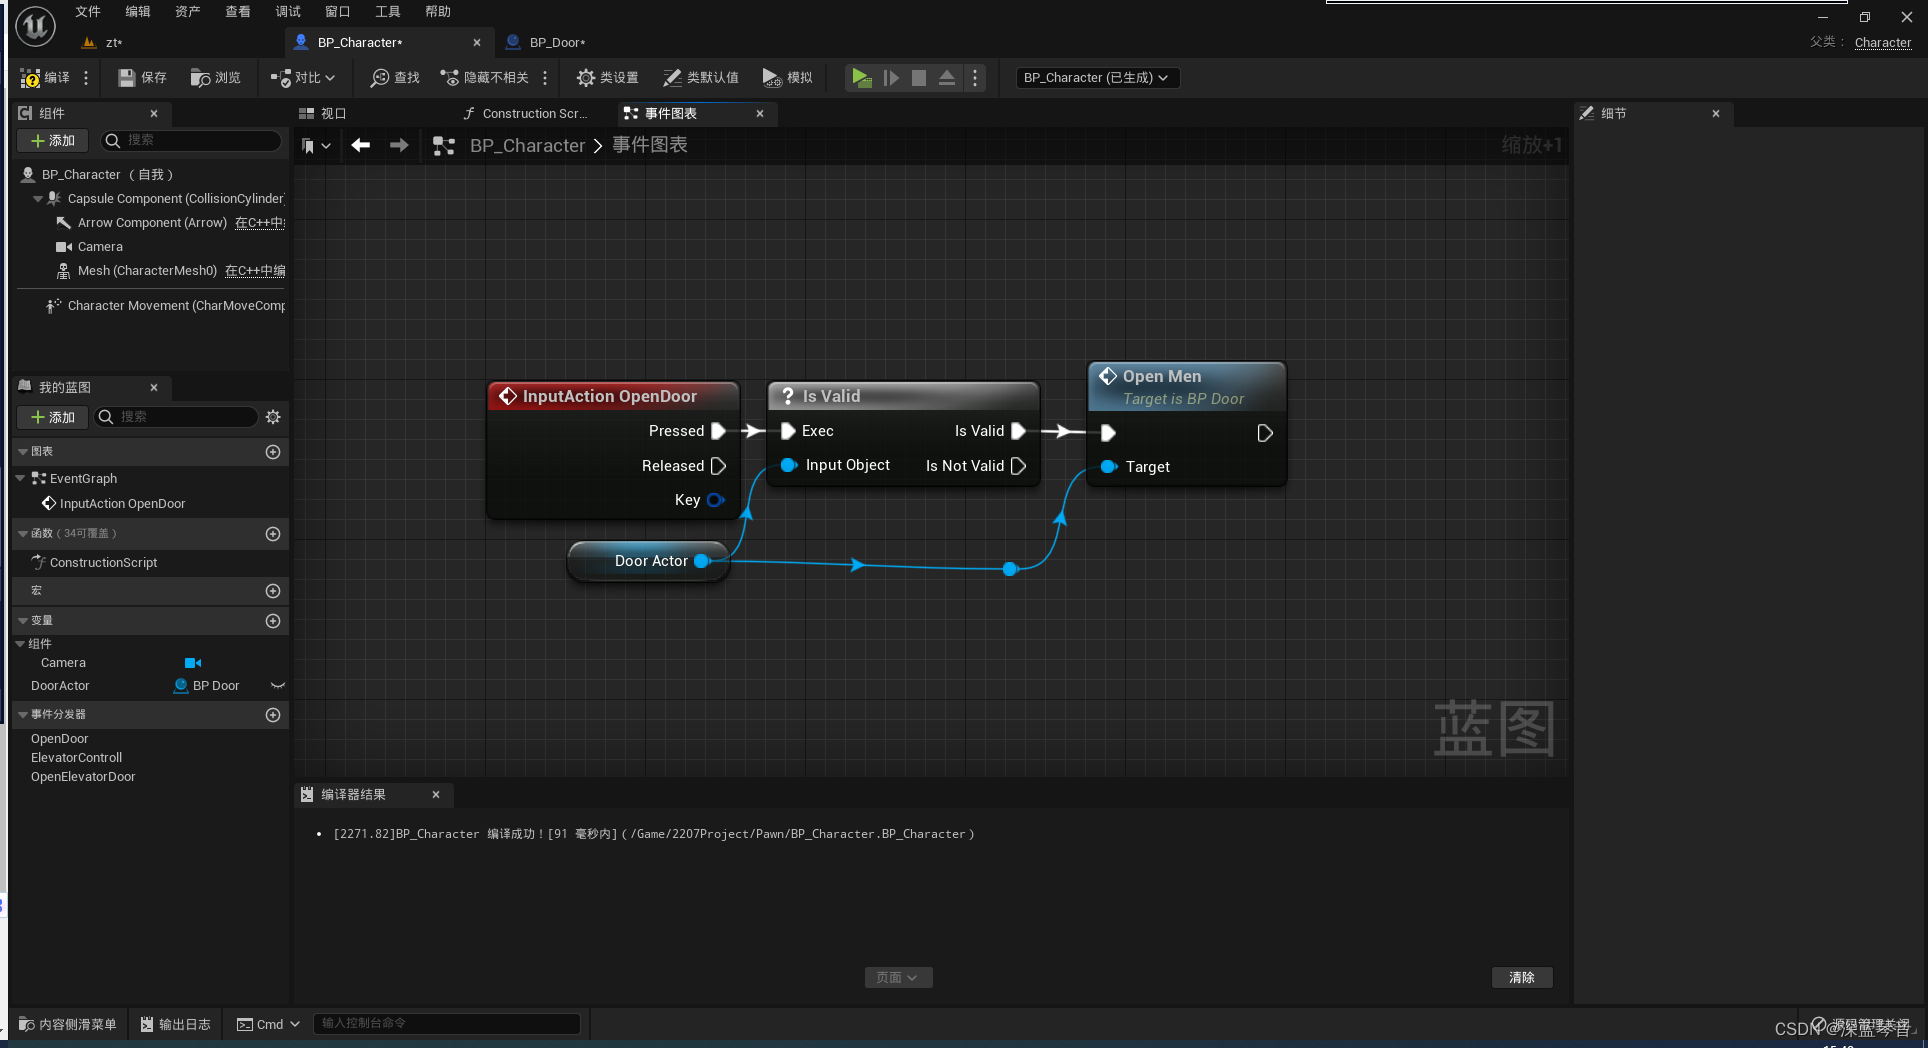Clear the compiler results
The height and width of the screenshot is (1048, 1928).
point(1522,977)
